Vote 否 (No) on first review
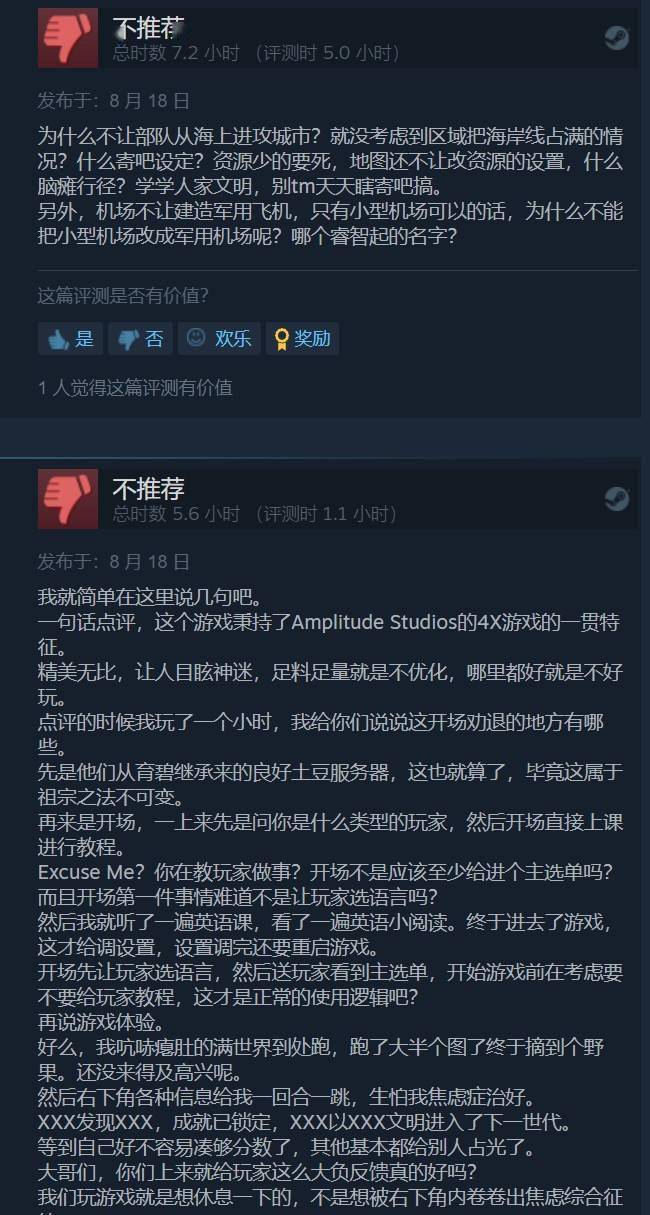 (x=140, y=338)
